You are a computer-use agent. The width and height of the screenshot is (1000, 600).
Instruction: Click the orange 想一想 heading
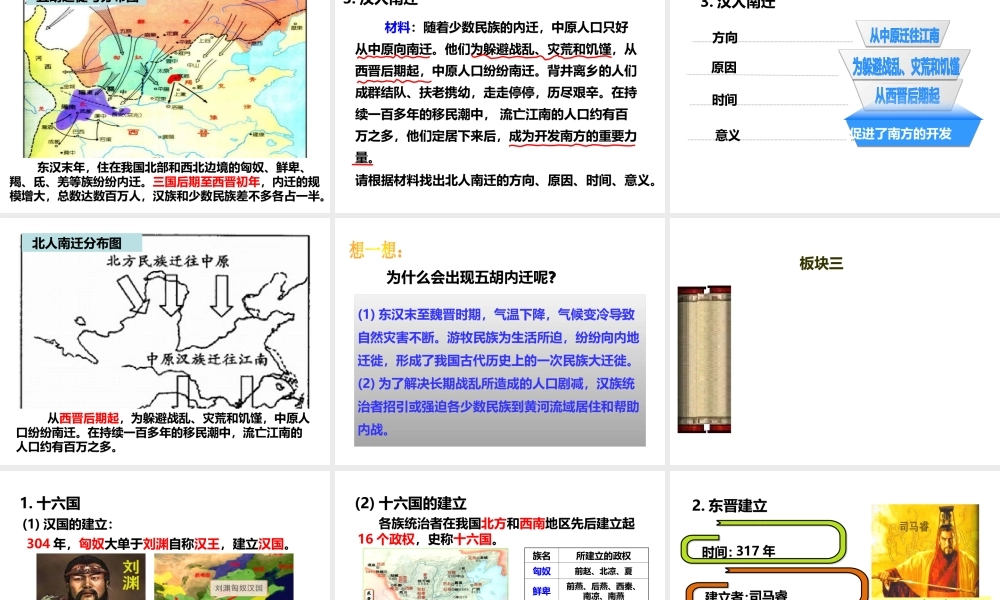point(376,250)
